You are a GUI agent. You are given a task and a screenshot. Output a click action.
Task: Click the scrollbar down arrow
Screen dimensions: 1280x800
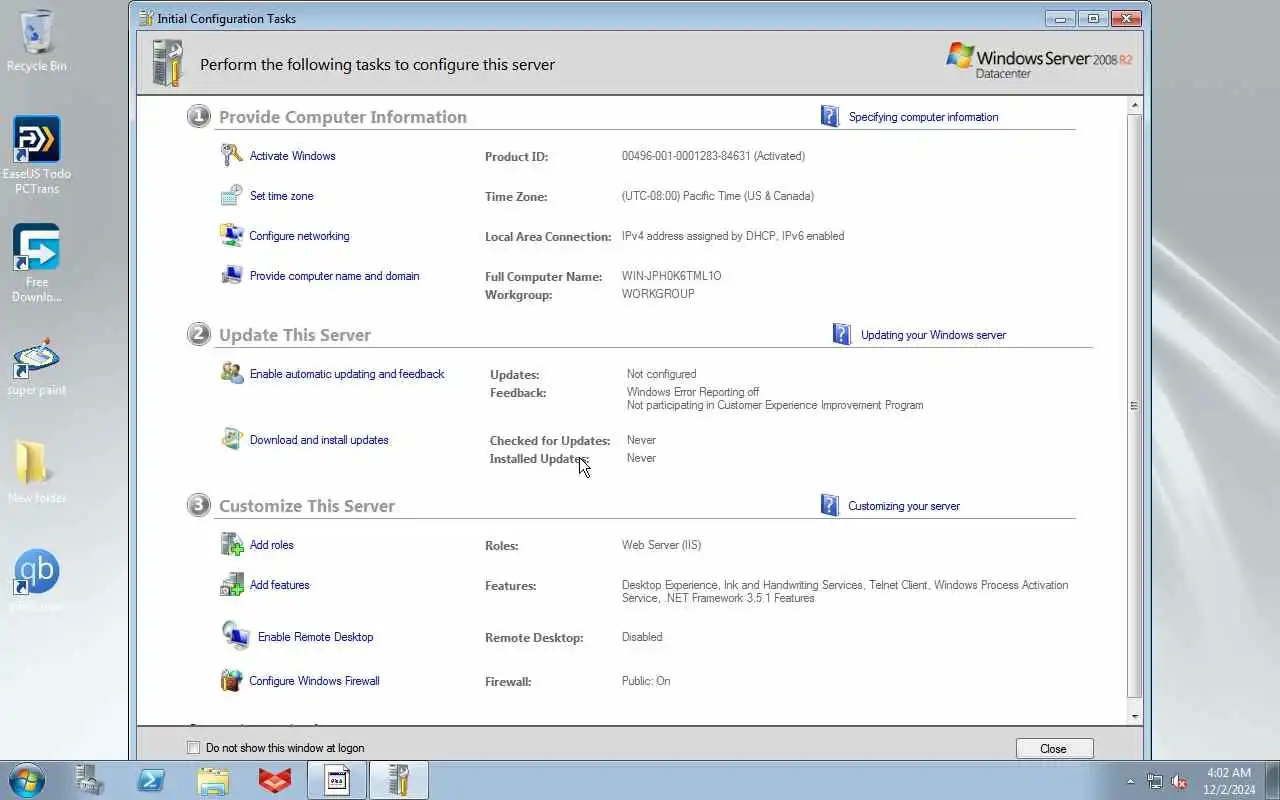click(1135, 716)
